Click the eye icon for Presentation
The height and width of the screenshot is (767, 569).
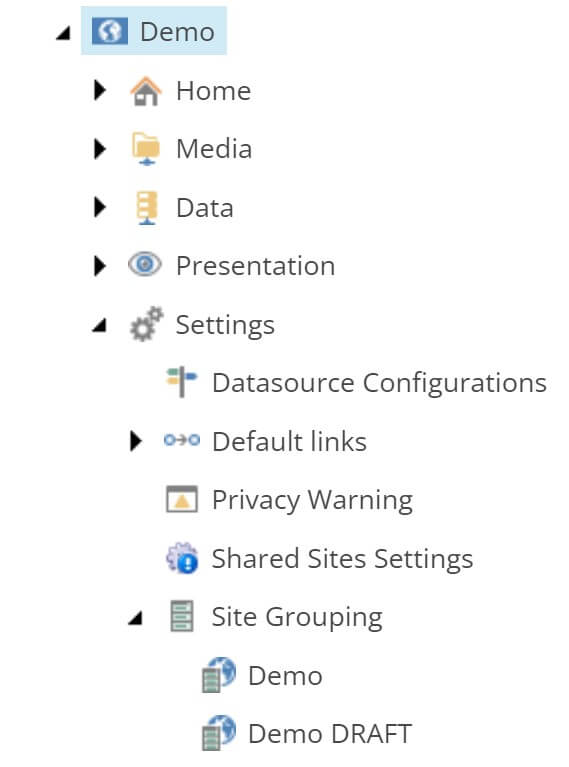click(145, 265)
